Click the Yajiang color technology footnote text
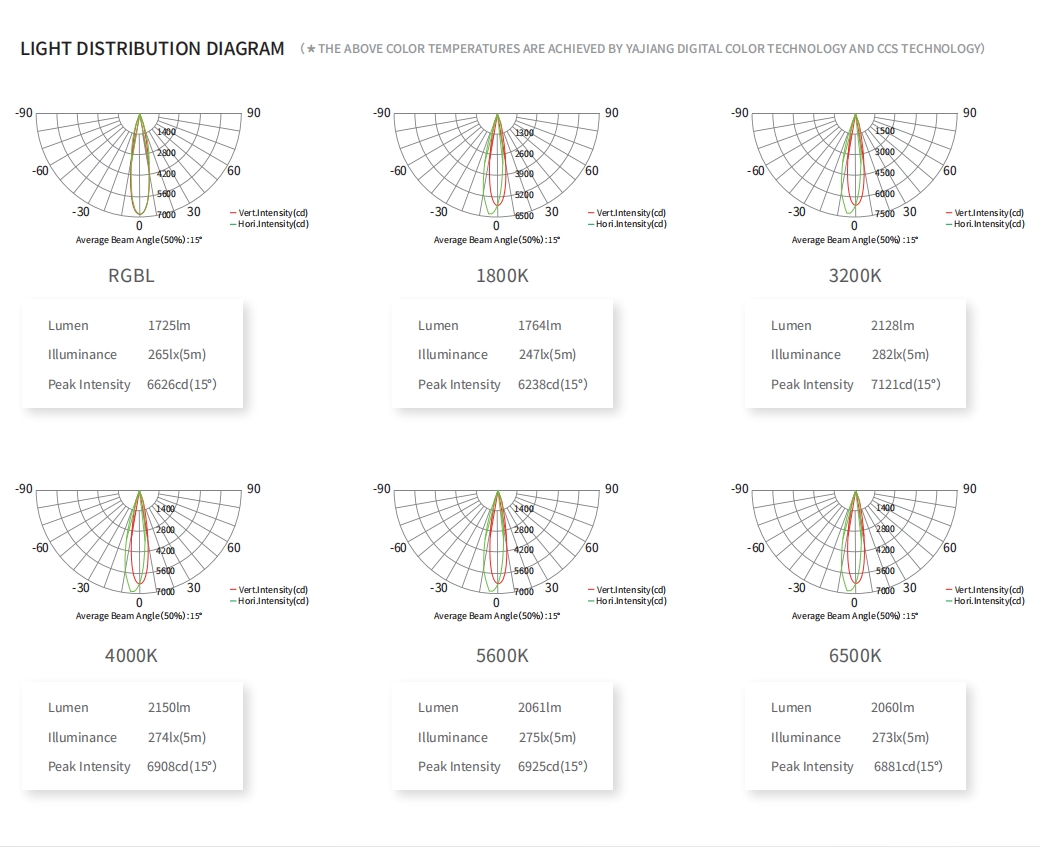This screenshot has width=1040, height=847. pyautogui.click(x=645, y=49)
